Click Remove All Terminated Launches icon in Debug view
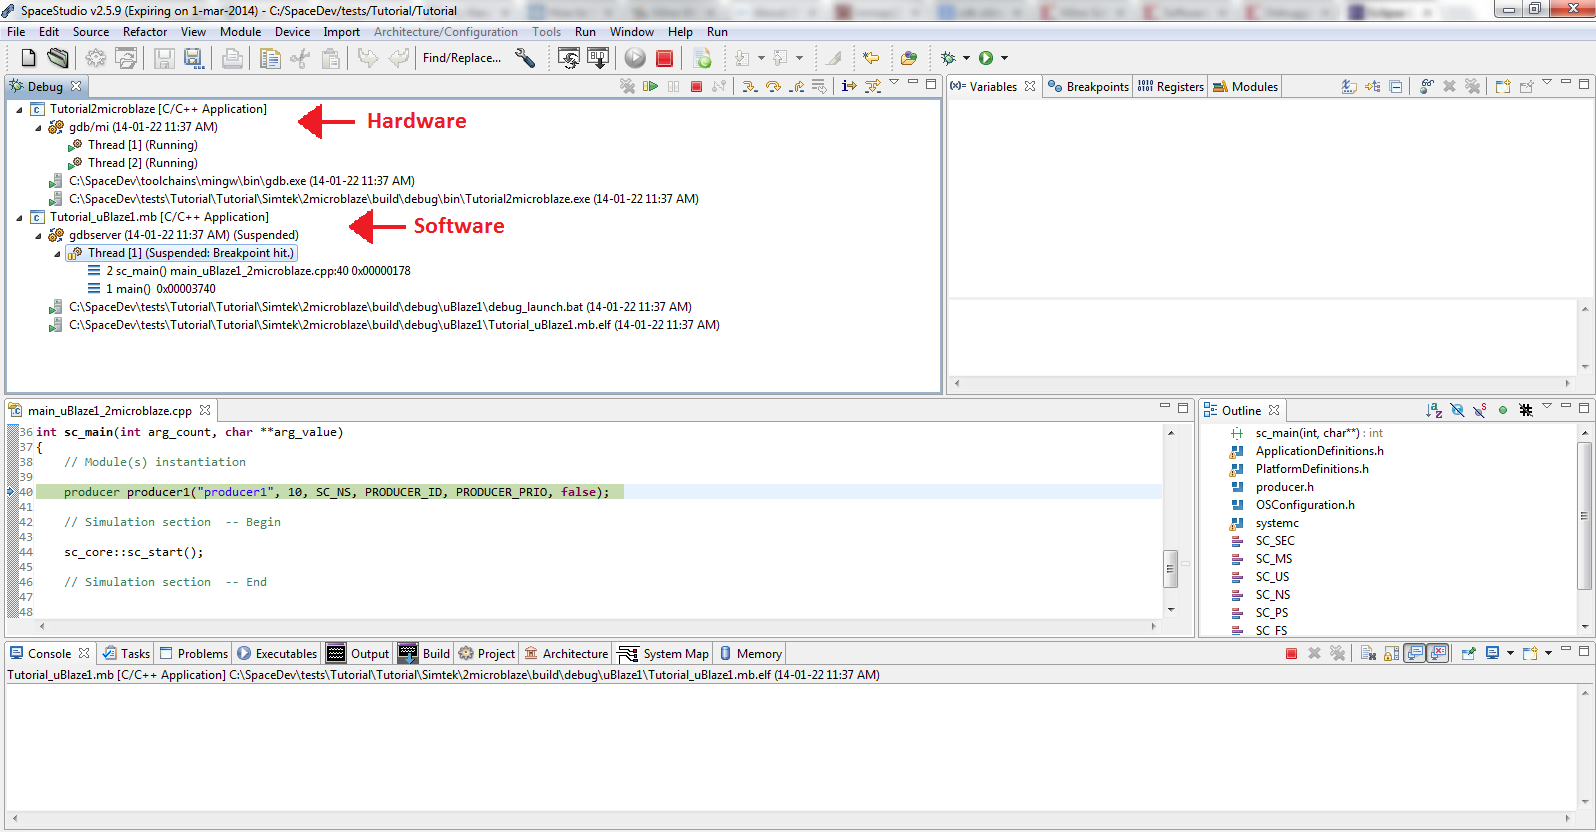Viewport: 1596px width, 832px height. click(627, 86)
